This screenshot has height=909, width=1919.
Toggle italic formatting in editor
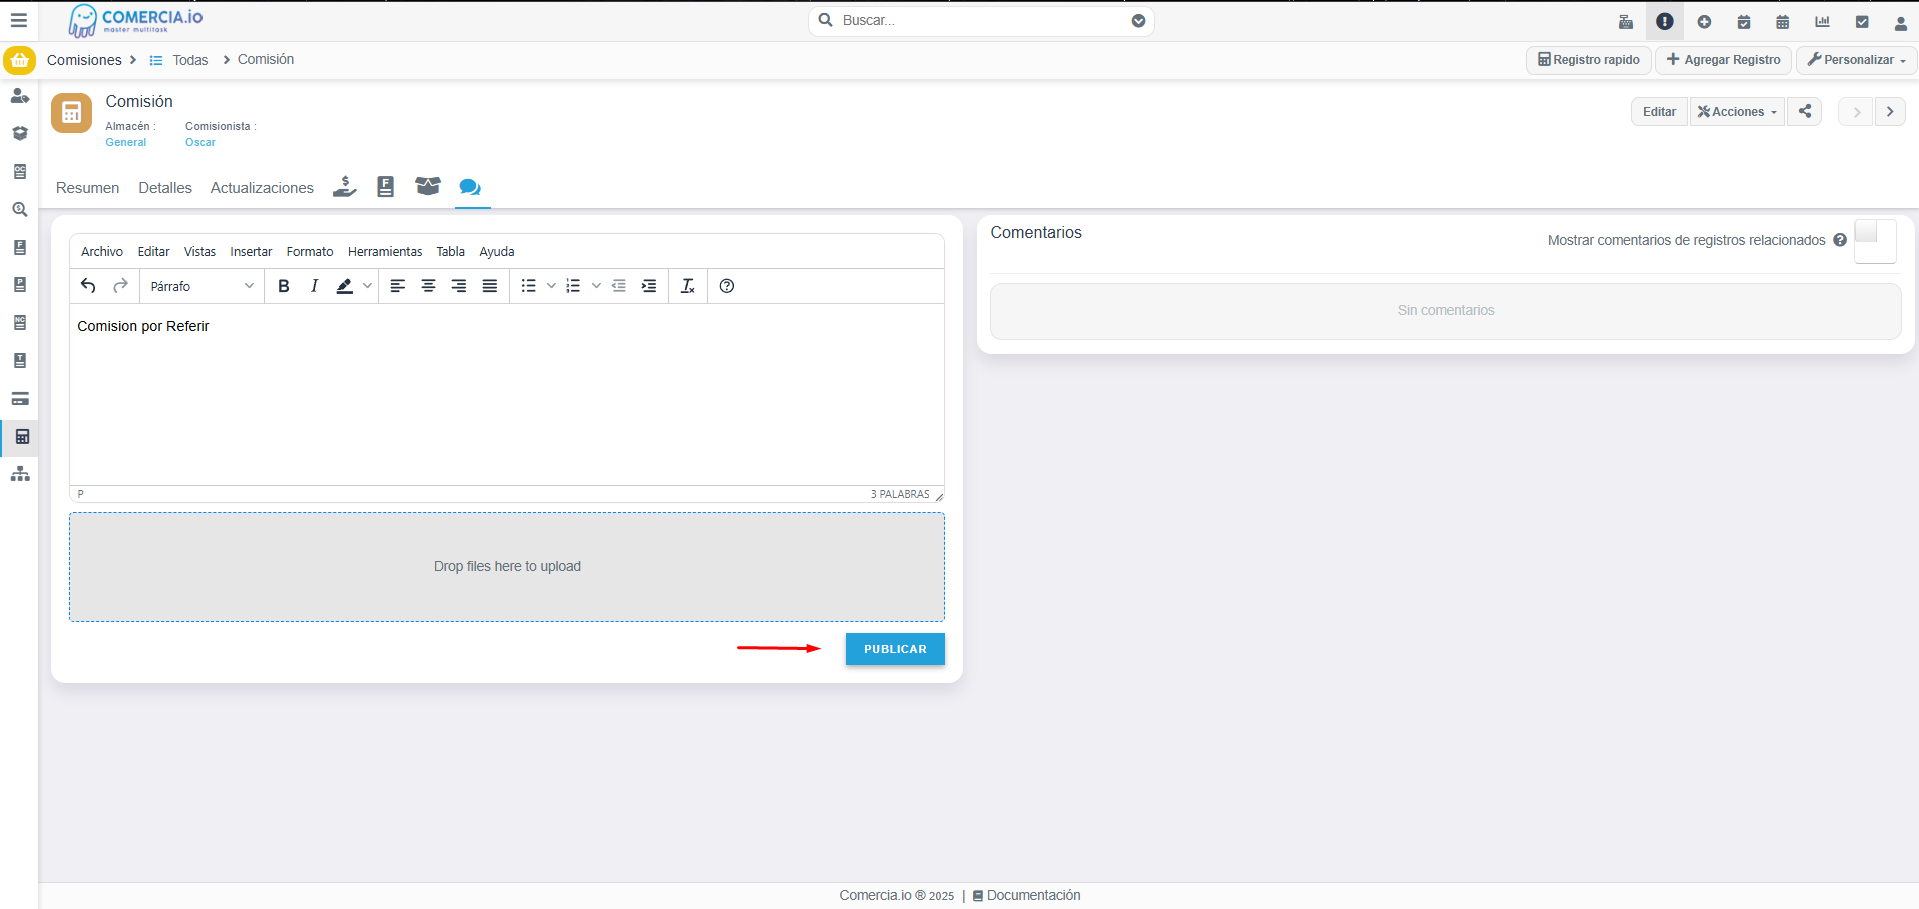[314, 286]
